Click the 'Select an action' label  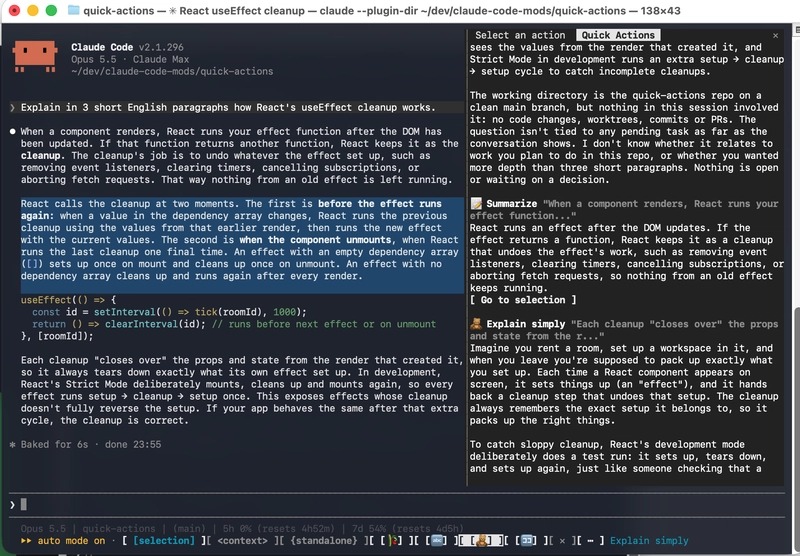pos(520,35)
